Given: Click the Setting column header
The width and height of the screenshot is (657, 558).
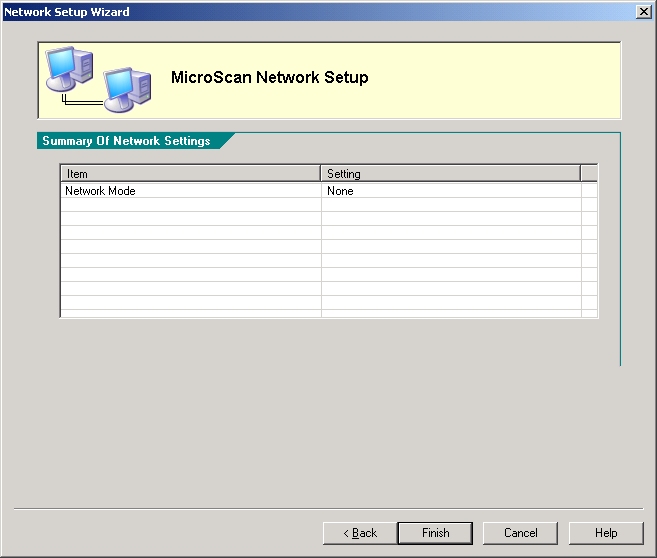Looking at the screenshot, I should pos(450,173).
